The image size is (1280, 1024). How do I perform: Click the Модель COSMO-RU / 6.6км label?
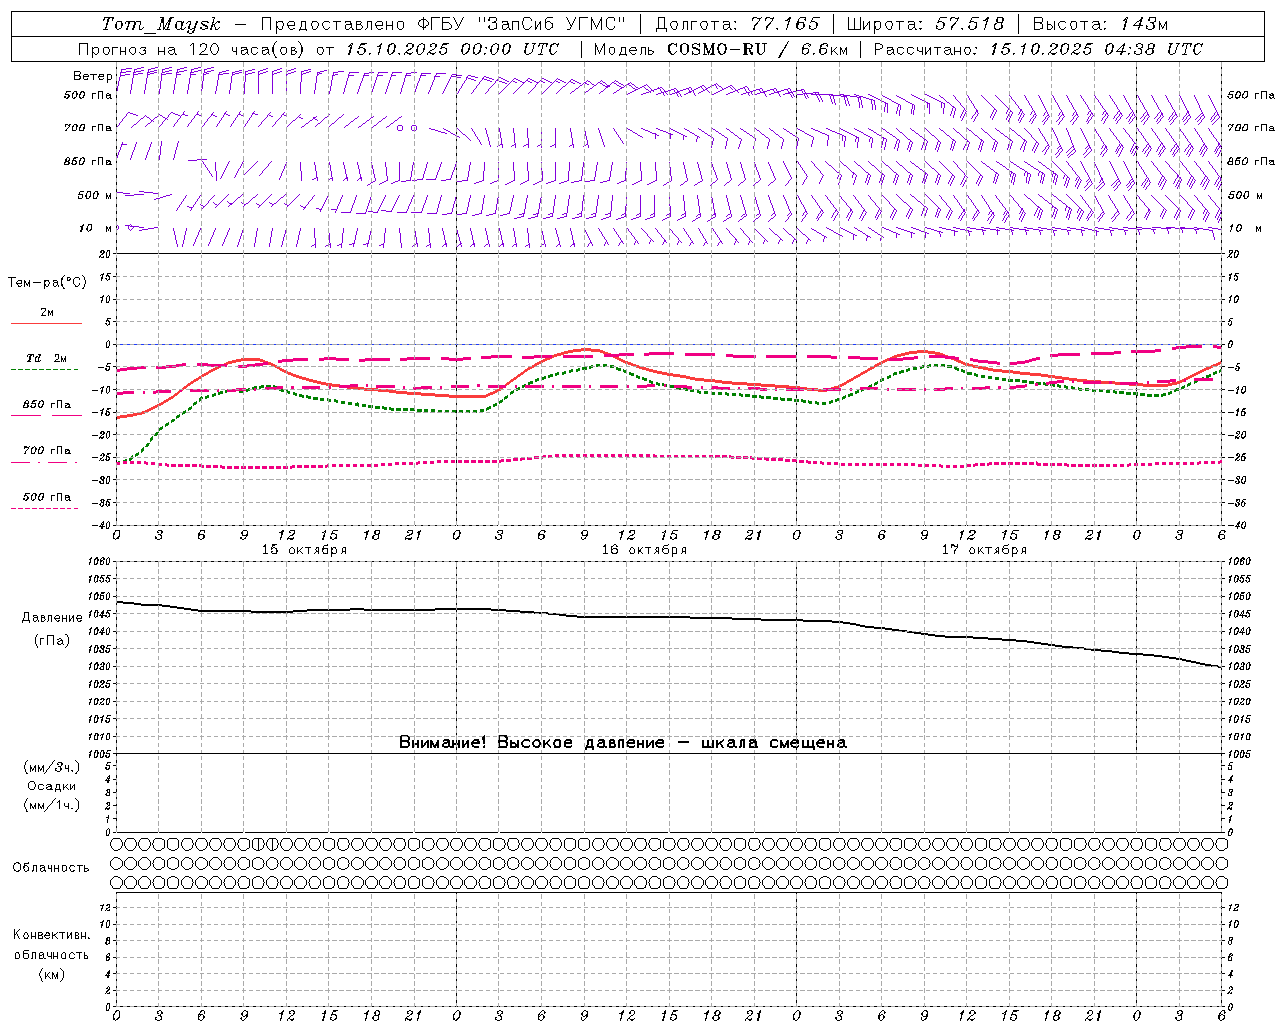coord(721,49)
